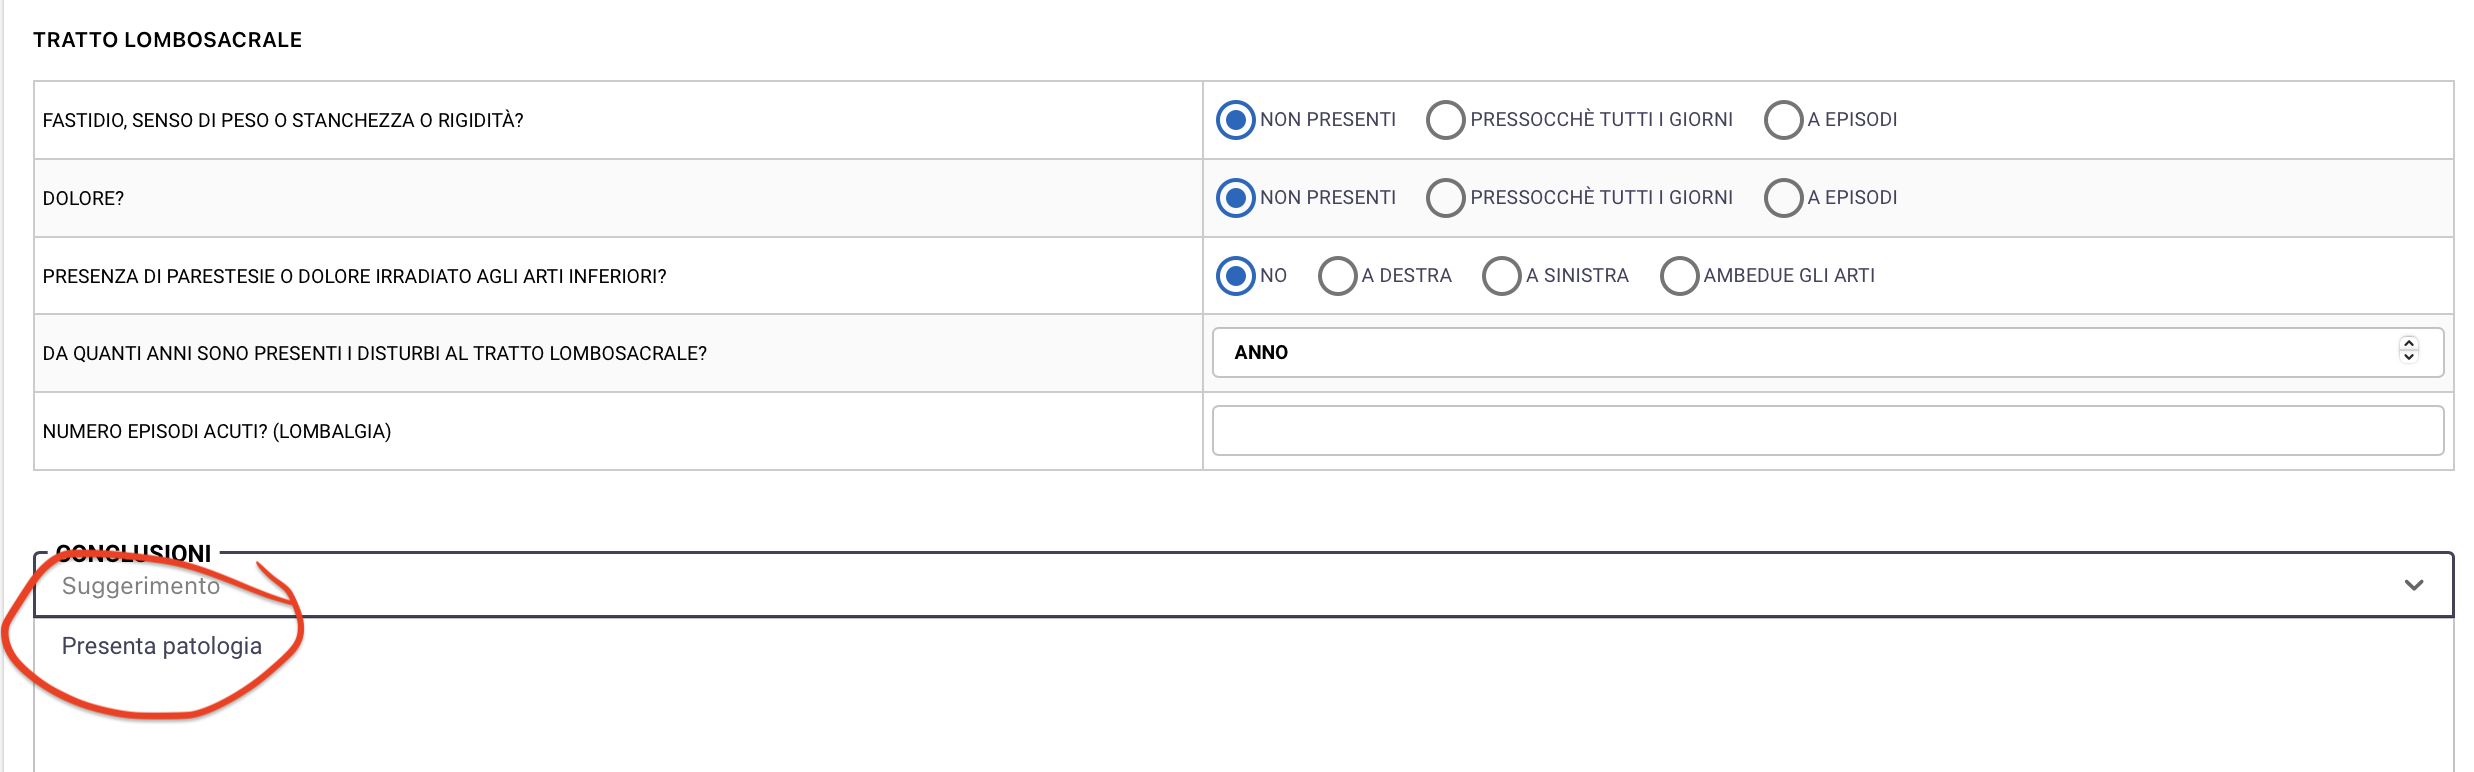Image resolution: width=2474 pixels, height=772 pixels.
Task: Click the Suggerimento field in Conclusioni
Action: point(1200,586)
